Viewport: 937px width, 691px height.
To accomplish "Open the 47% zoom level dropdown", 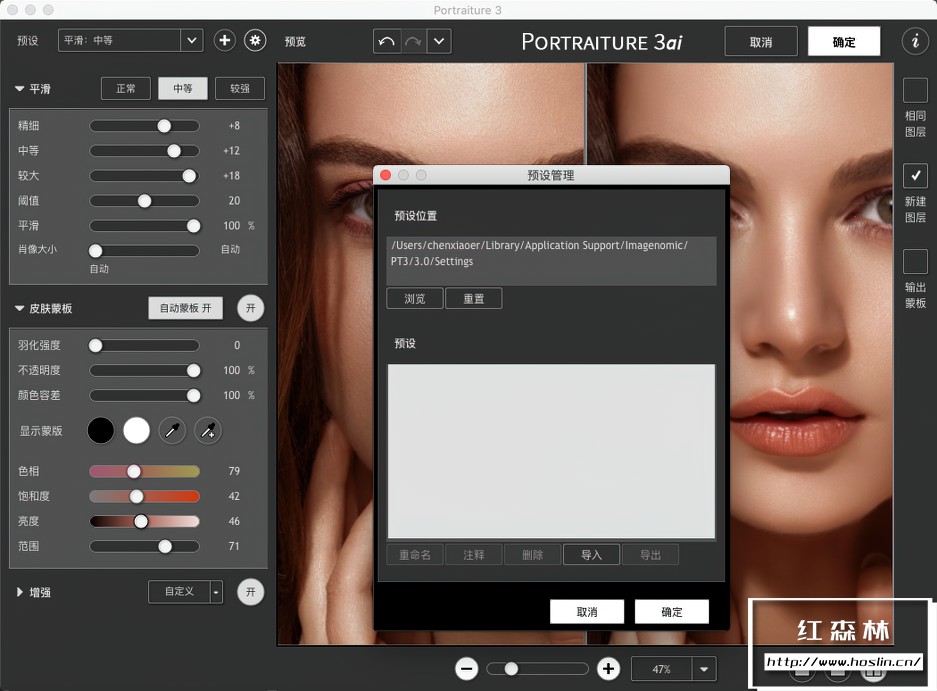I will (x=705, y=669).
